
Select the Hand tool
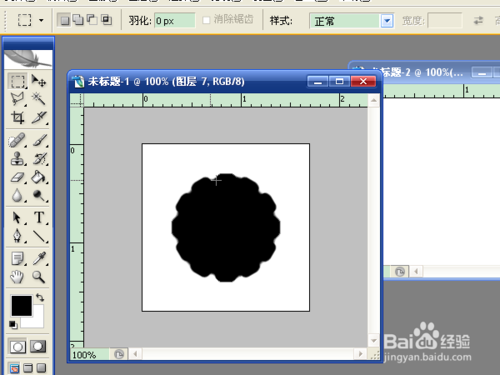pos(17,277)
